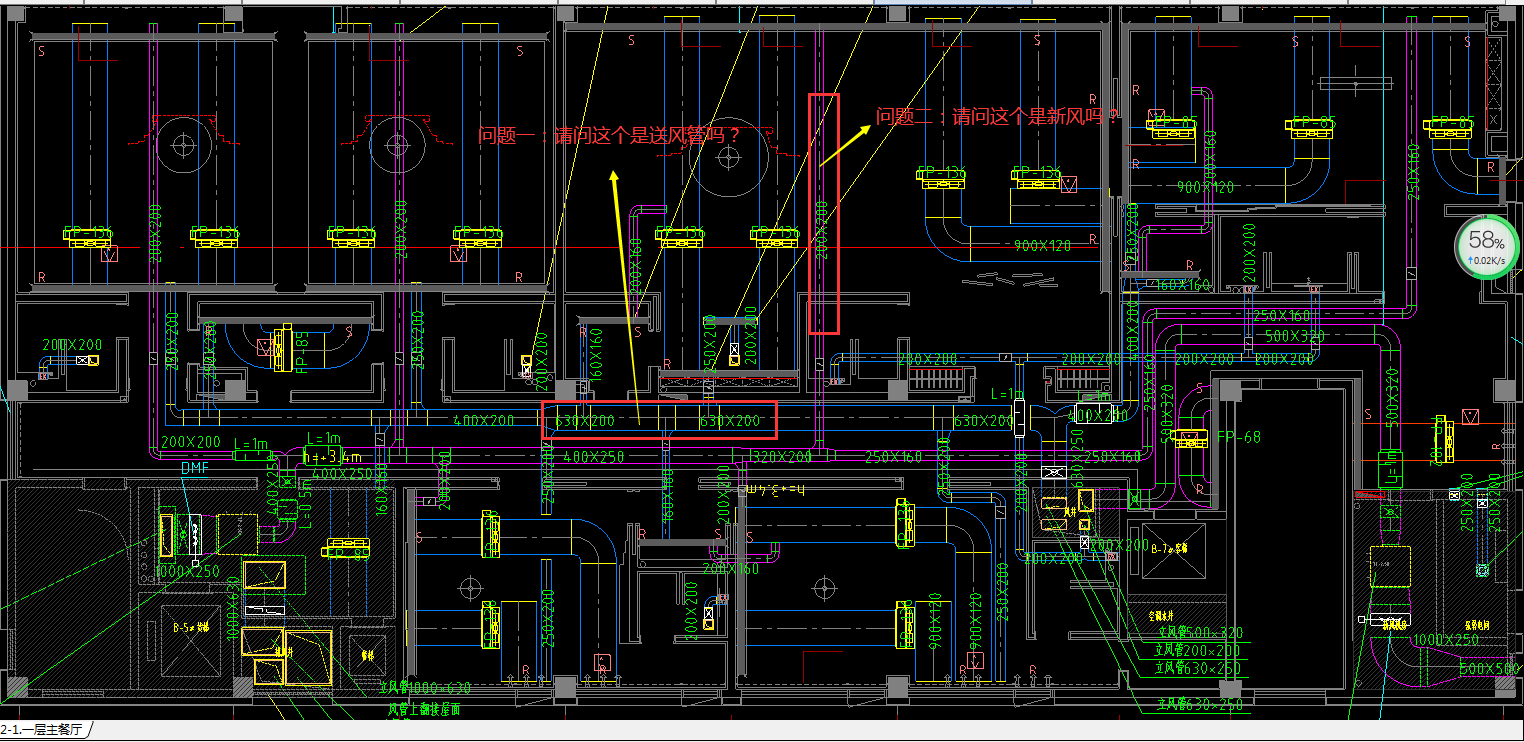Image resolution: width=1524 pixels, height=742 pixels.
Task: Click the FP-68 fan coil label
Action: point(1239,437)
